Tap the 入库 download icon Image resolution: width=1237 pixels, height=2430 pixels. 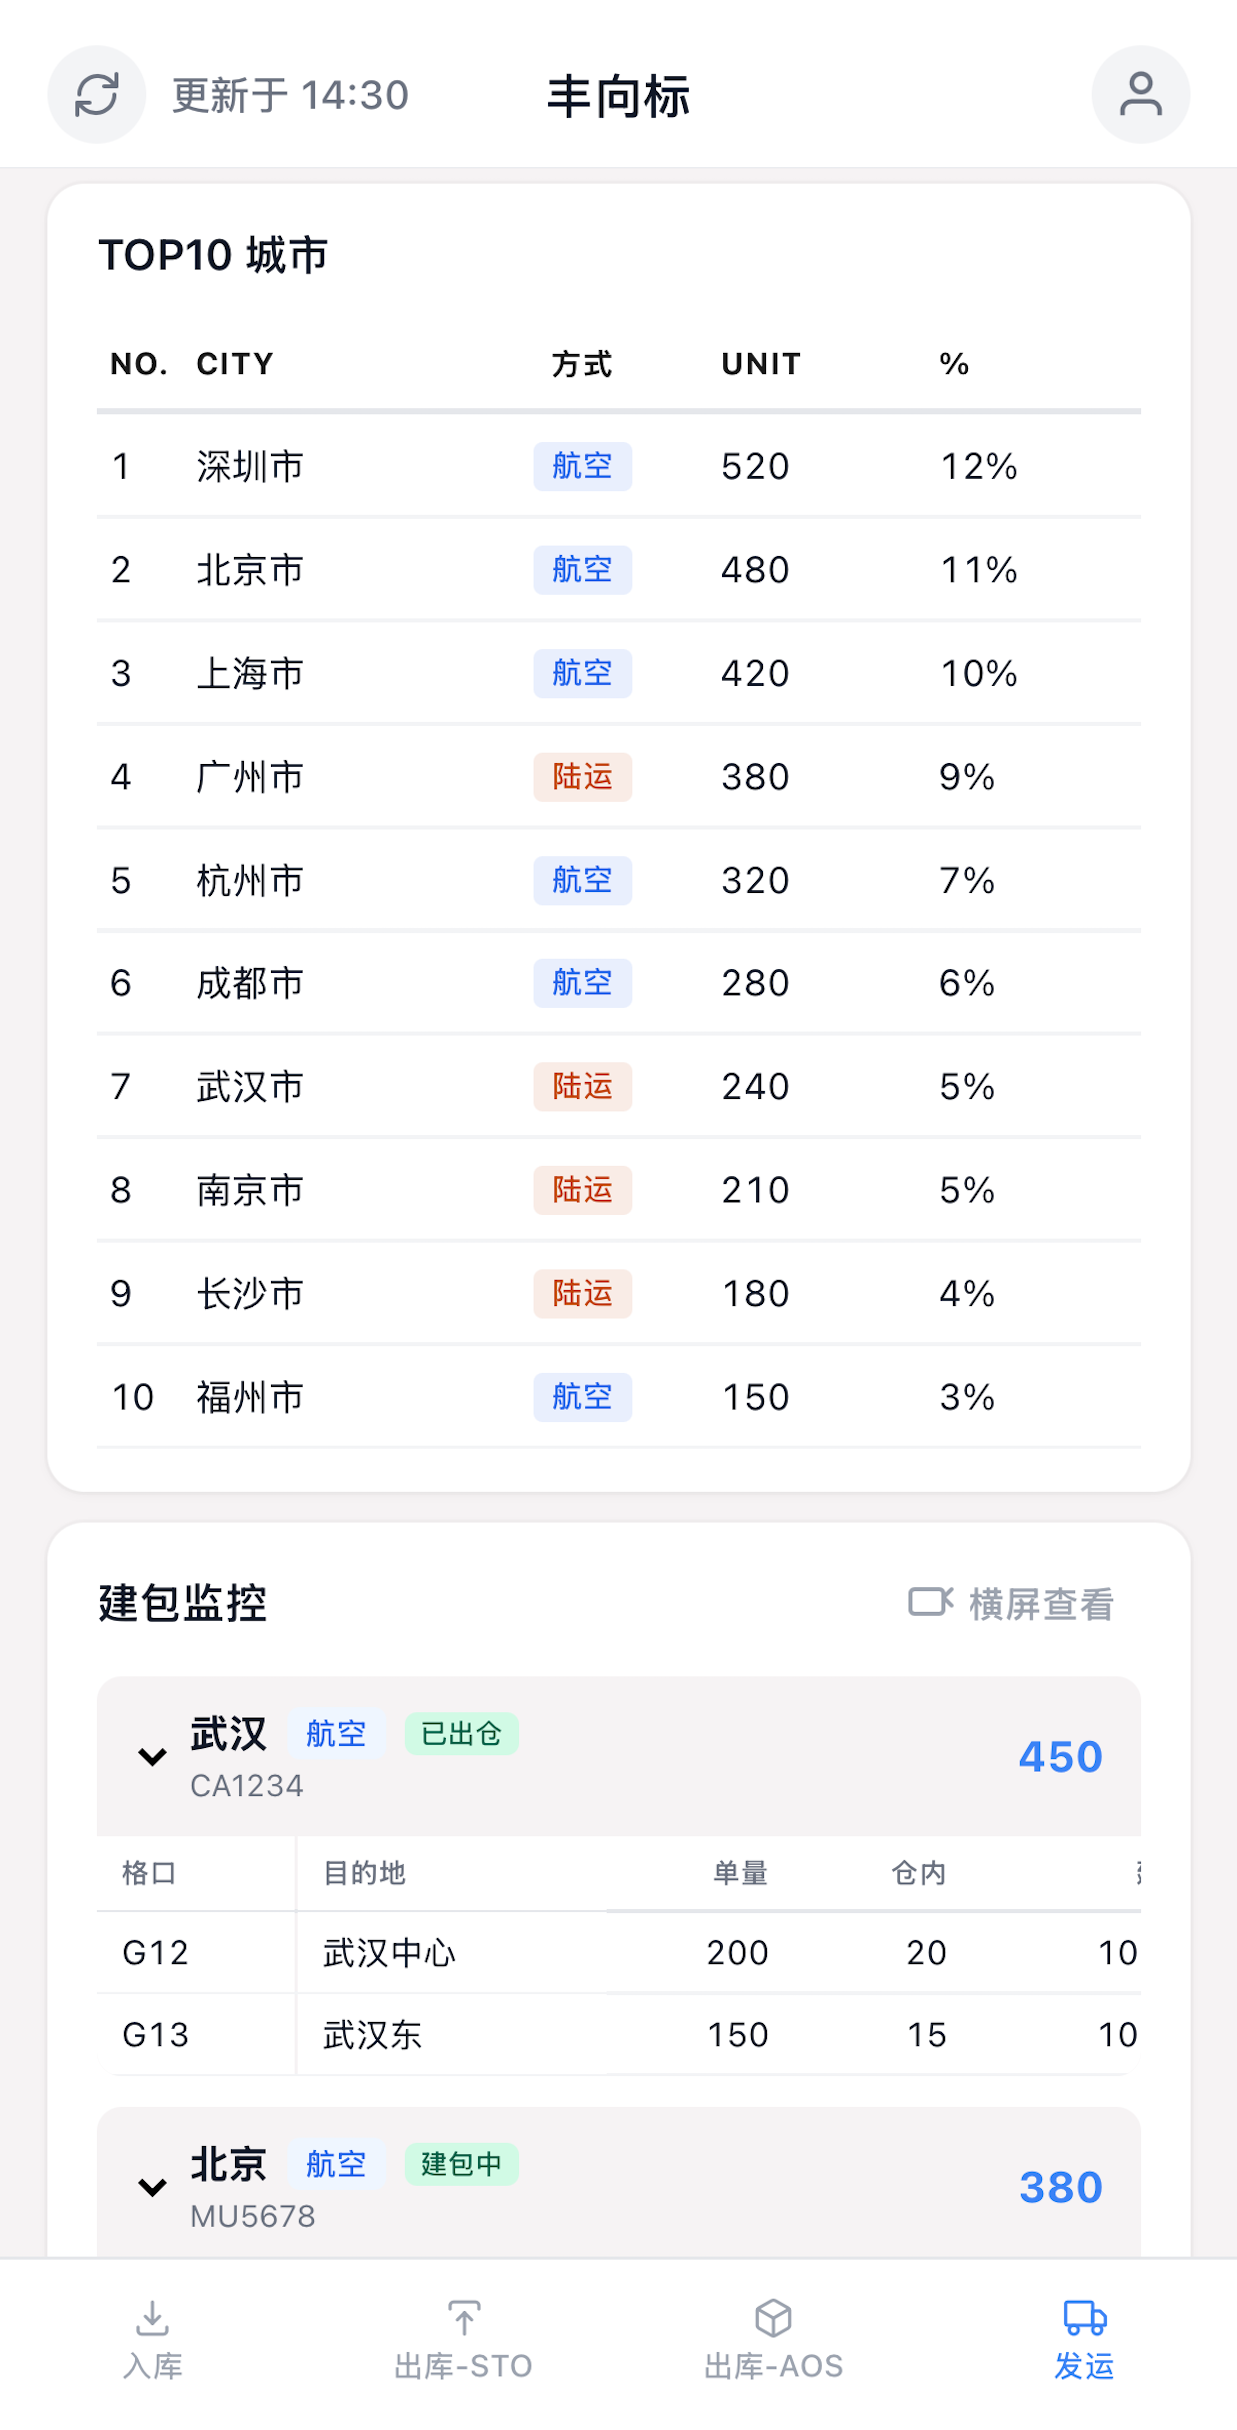[152, 2317]
